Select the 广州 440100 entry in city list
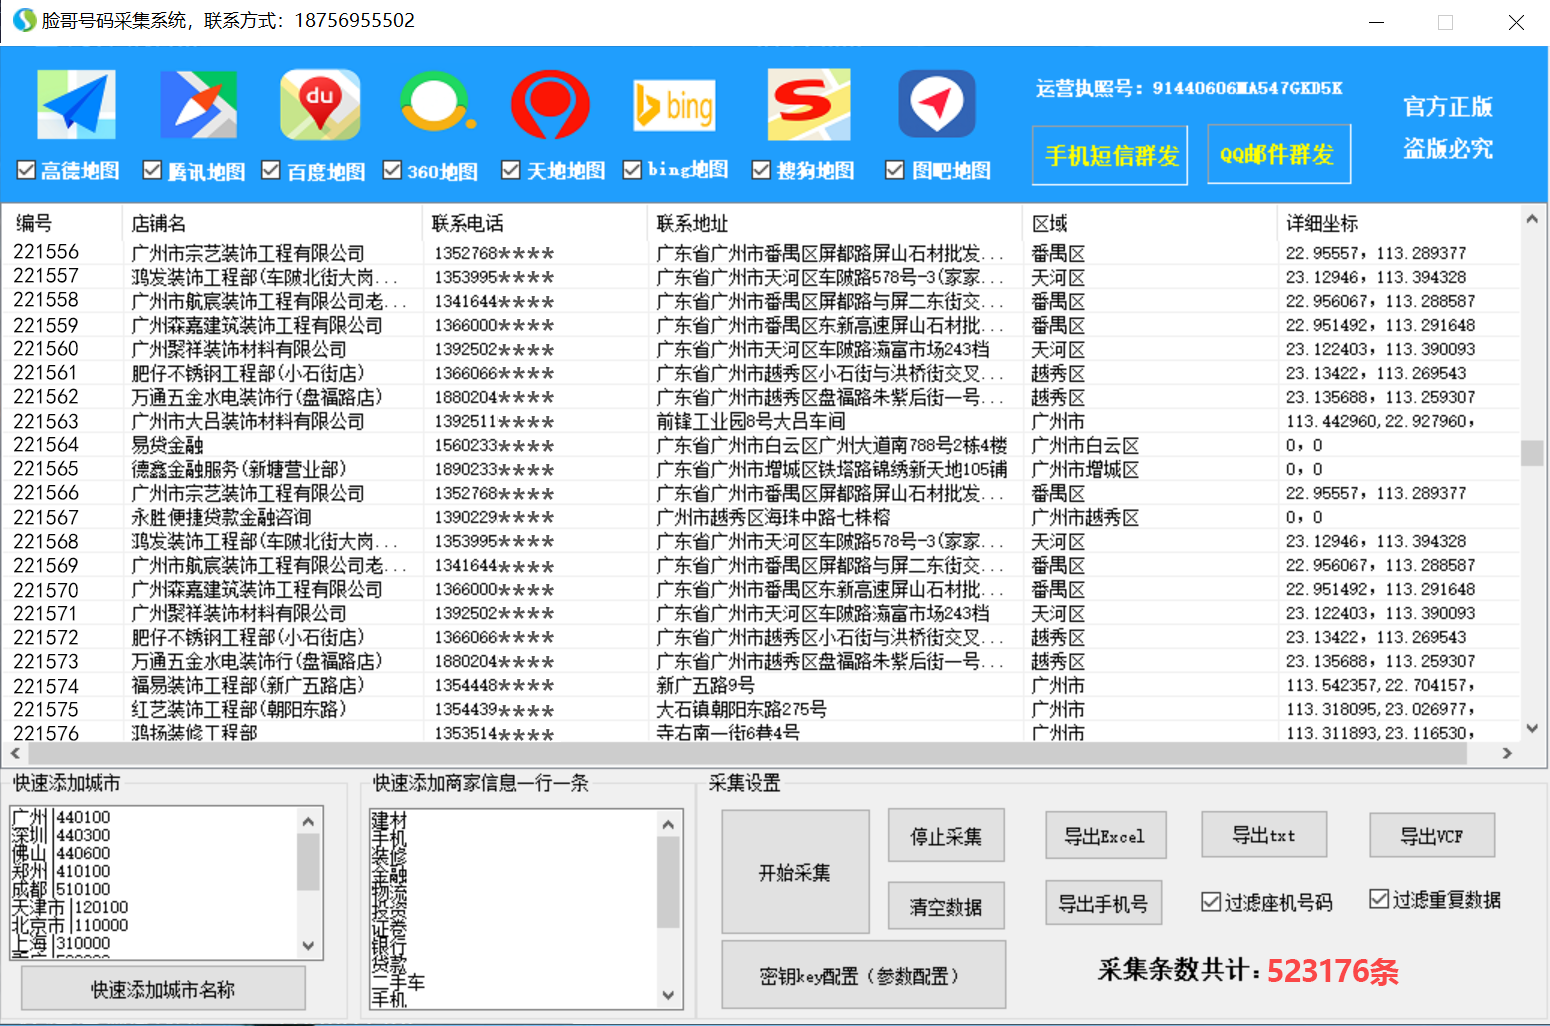Image resolution: width=1550 pixels, height=1026 pixels. pos(60,817)
